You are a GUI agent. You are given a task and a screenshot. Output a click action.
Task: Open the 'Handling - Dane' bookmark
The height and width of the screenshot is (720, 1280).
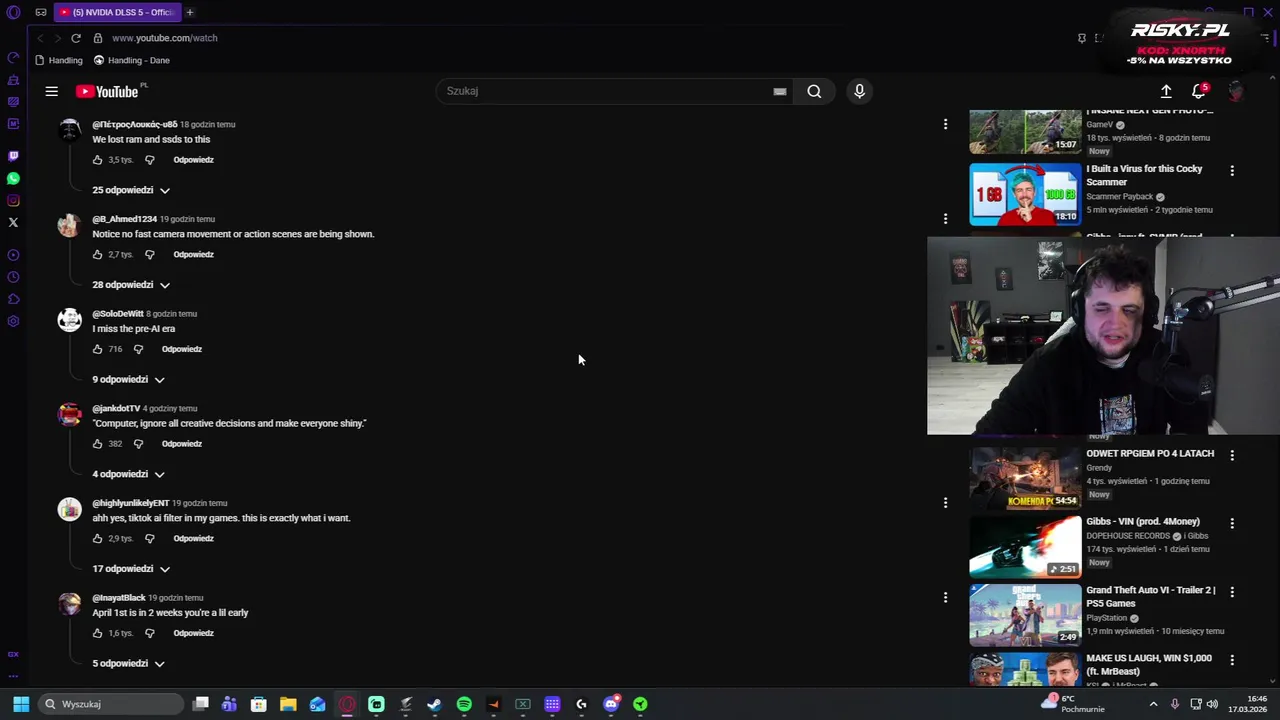pos(131,60)
